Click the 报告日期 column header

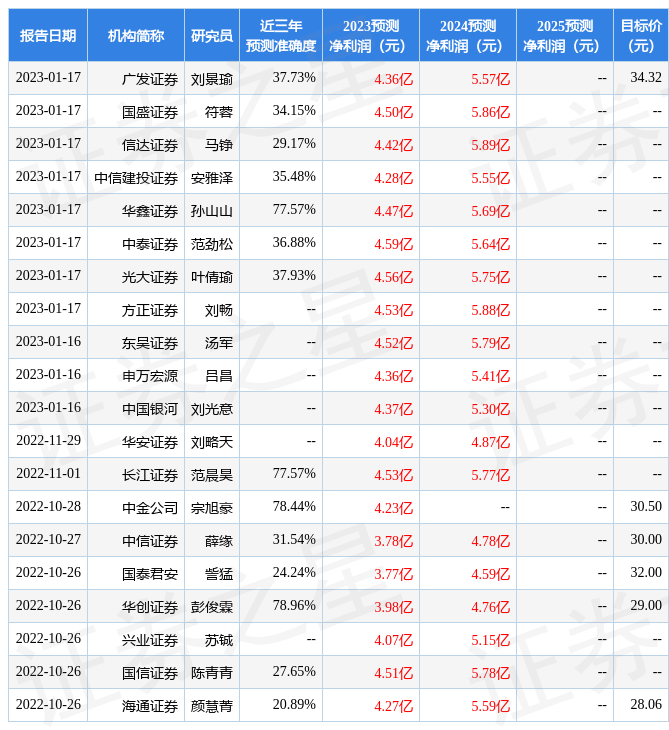[48, 35]
